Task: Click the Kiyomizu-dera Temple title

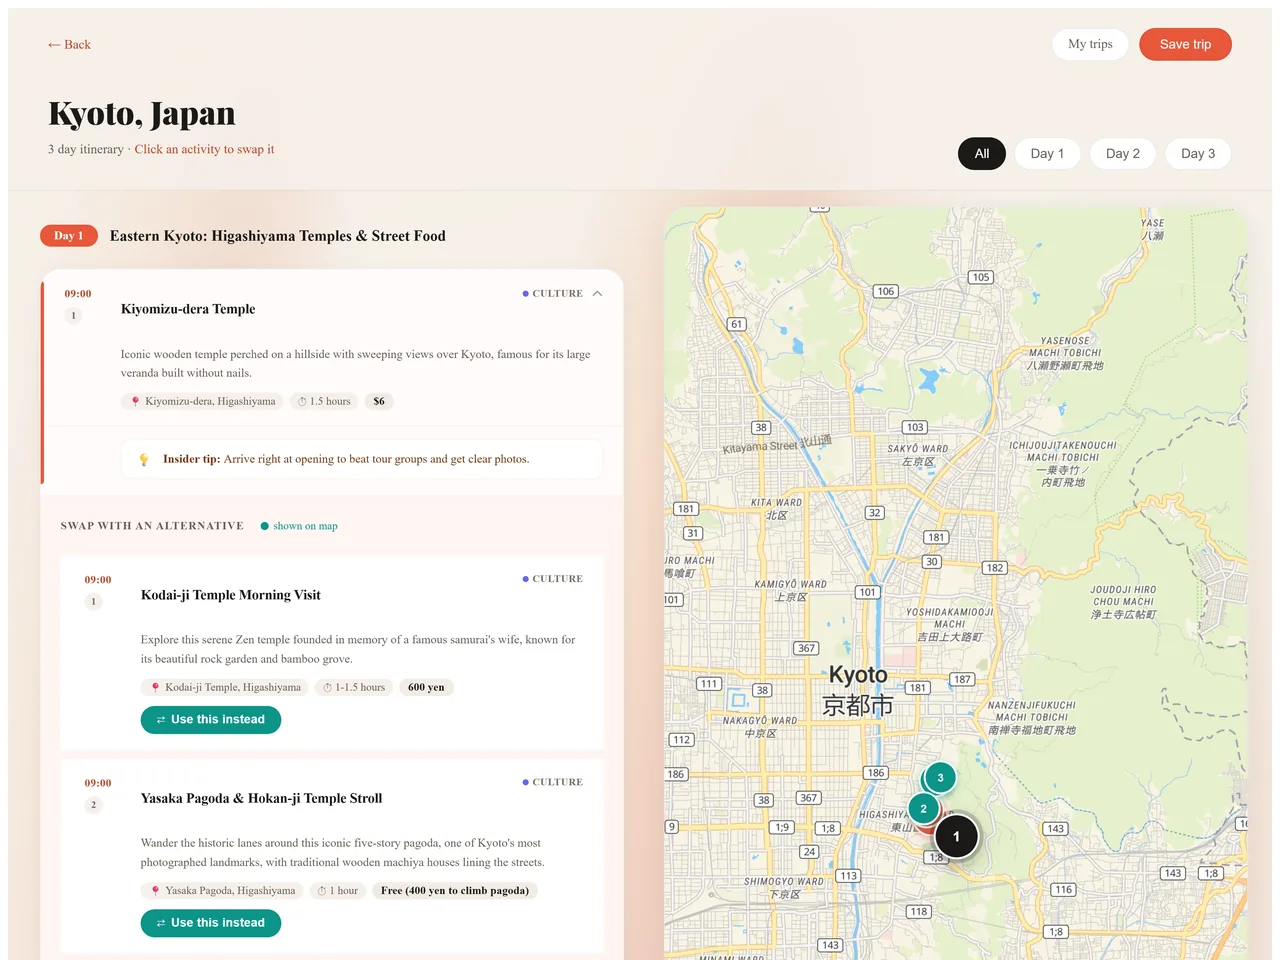Action: [x=188, y=309]
